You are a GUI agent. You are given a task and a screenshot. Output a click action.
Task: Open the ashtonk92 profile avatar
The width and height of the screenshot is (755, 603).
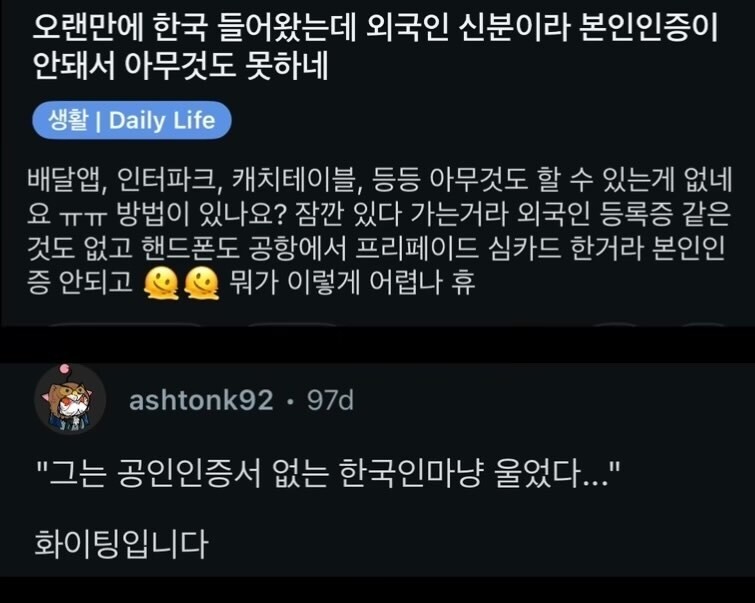[70, 400]
